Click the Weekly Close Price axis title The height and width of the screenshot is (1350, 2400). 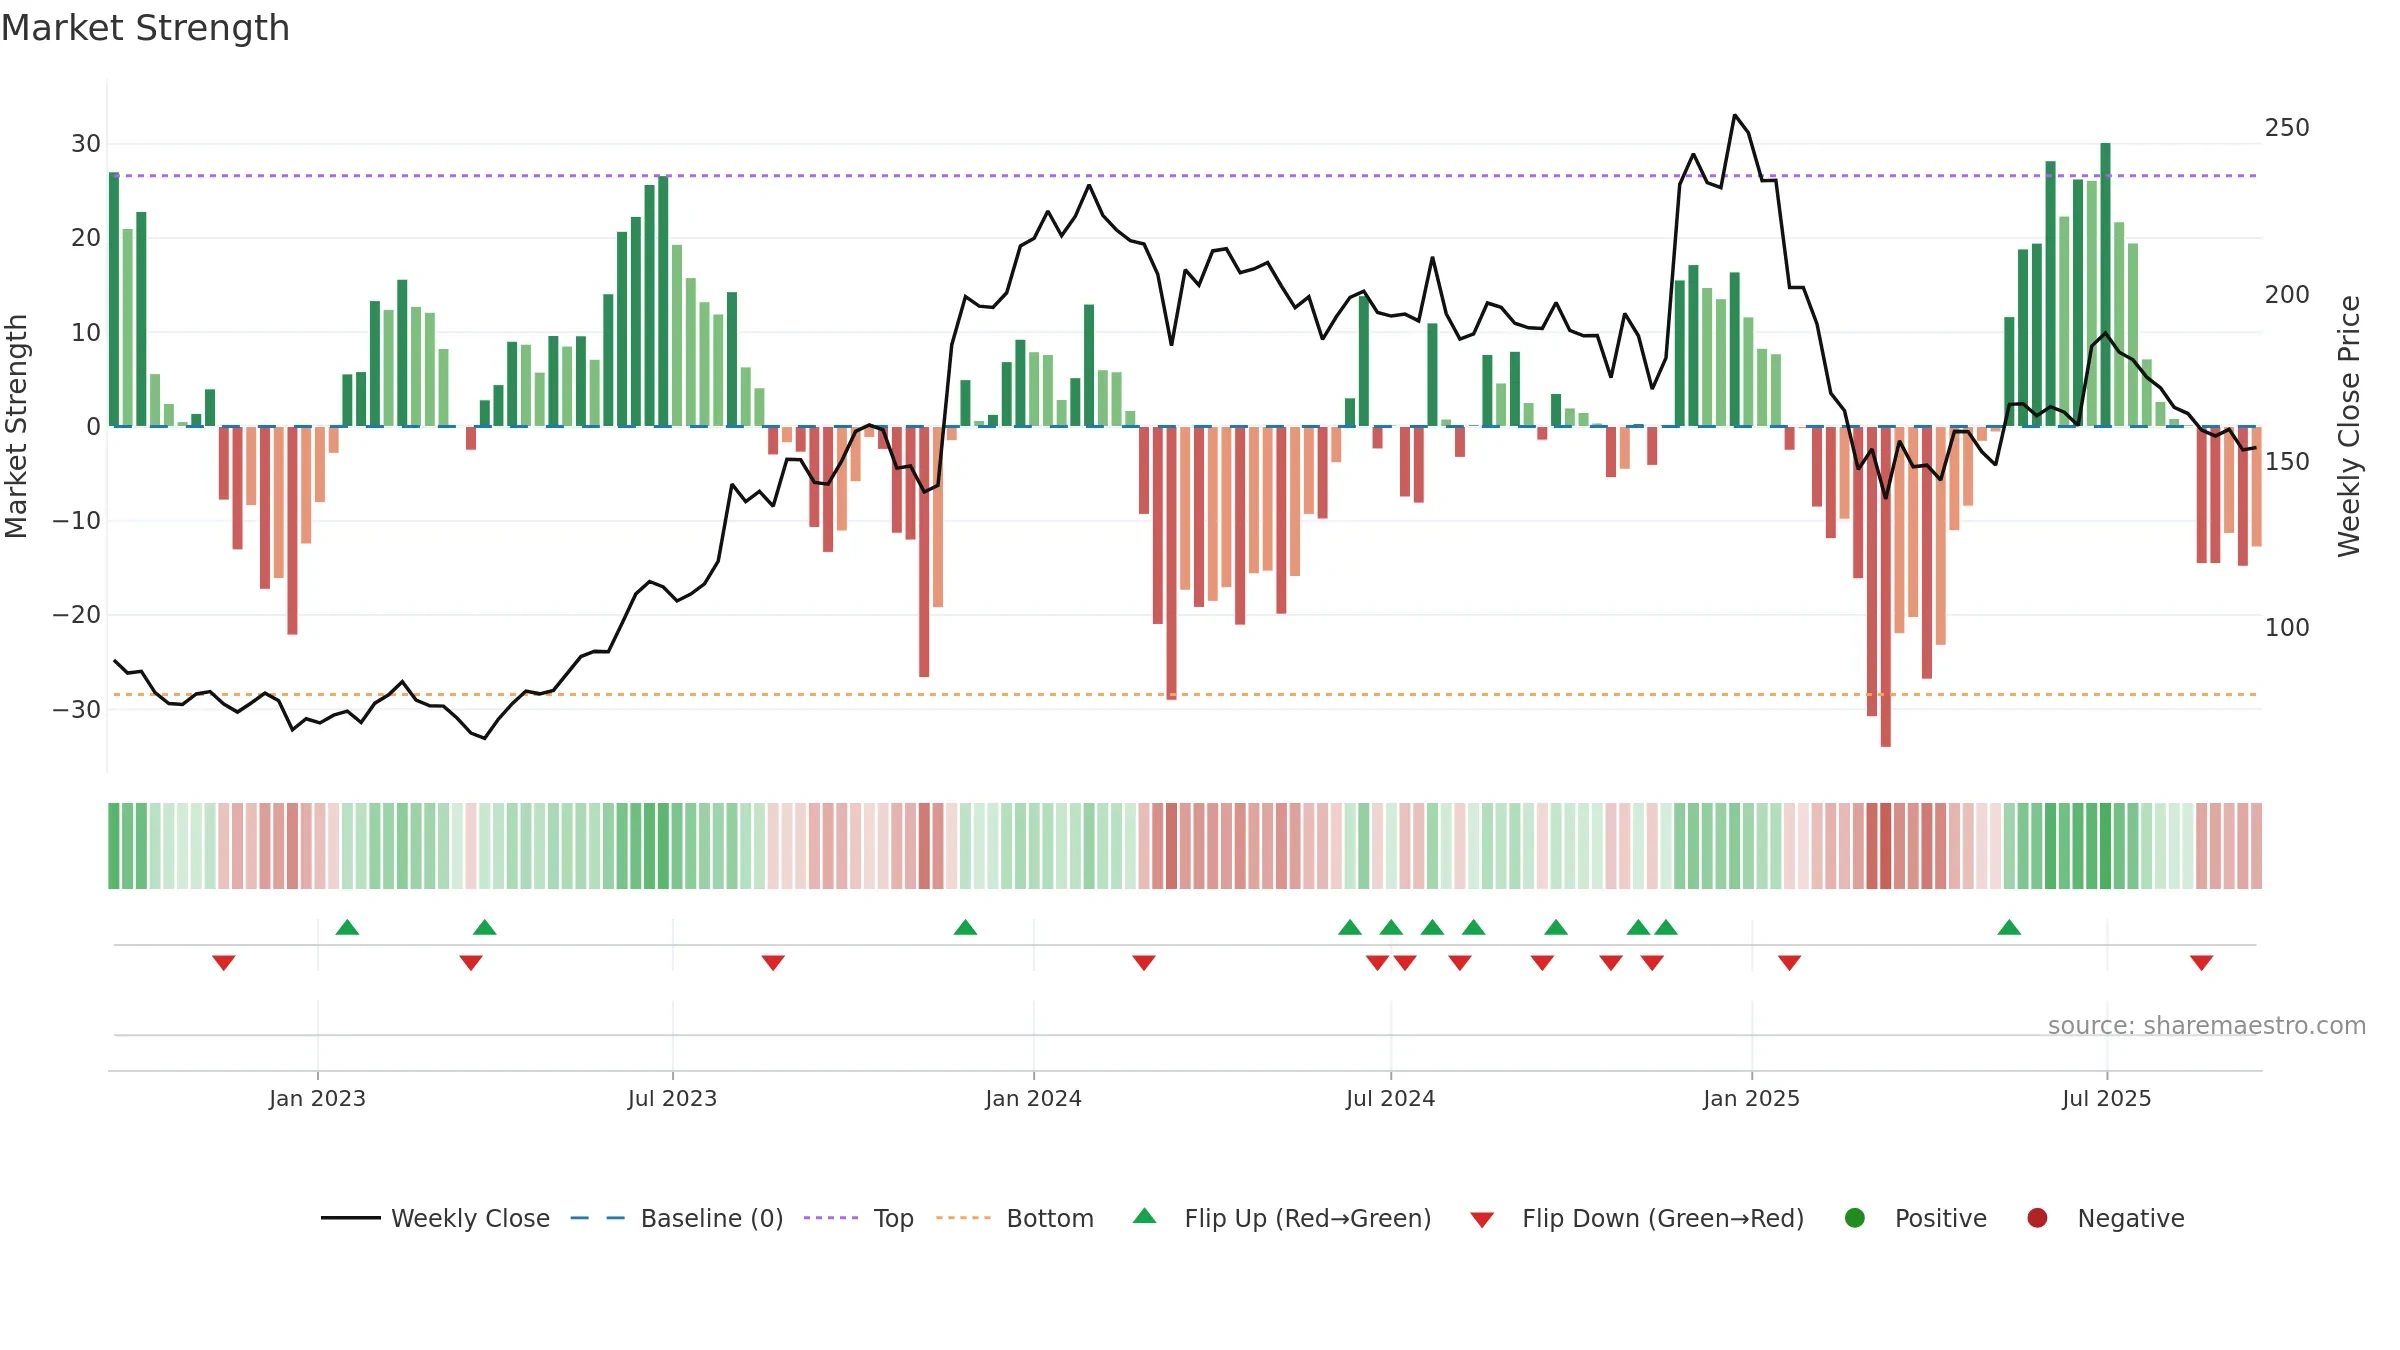tap(2349, 426)
